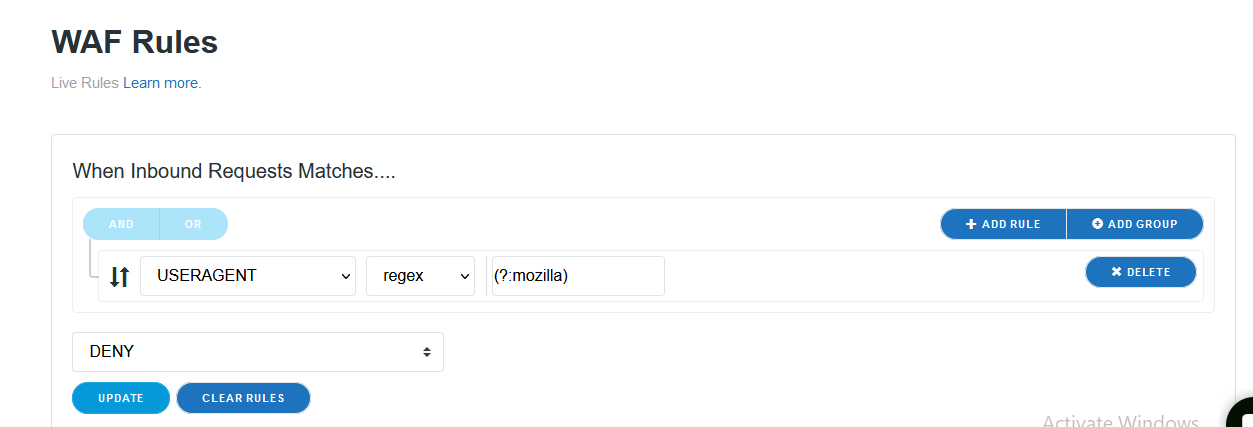Click the up-down caret on the DENY selector

(x=427, y=352)
